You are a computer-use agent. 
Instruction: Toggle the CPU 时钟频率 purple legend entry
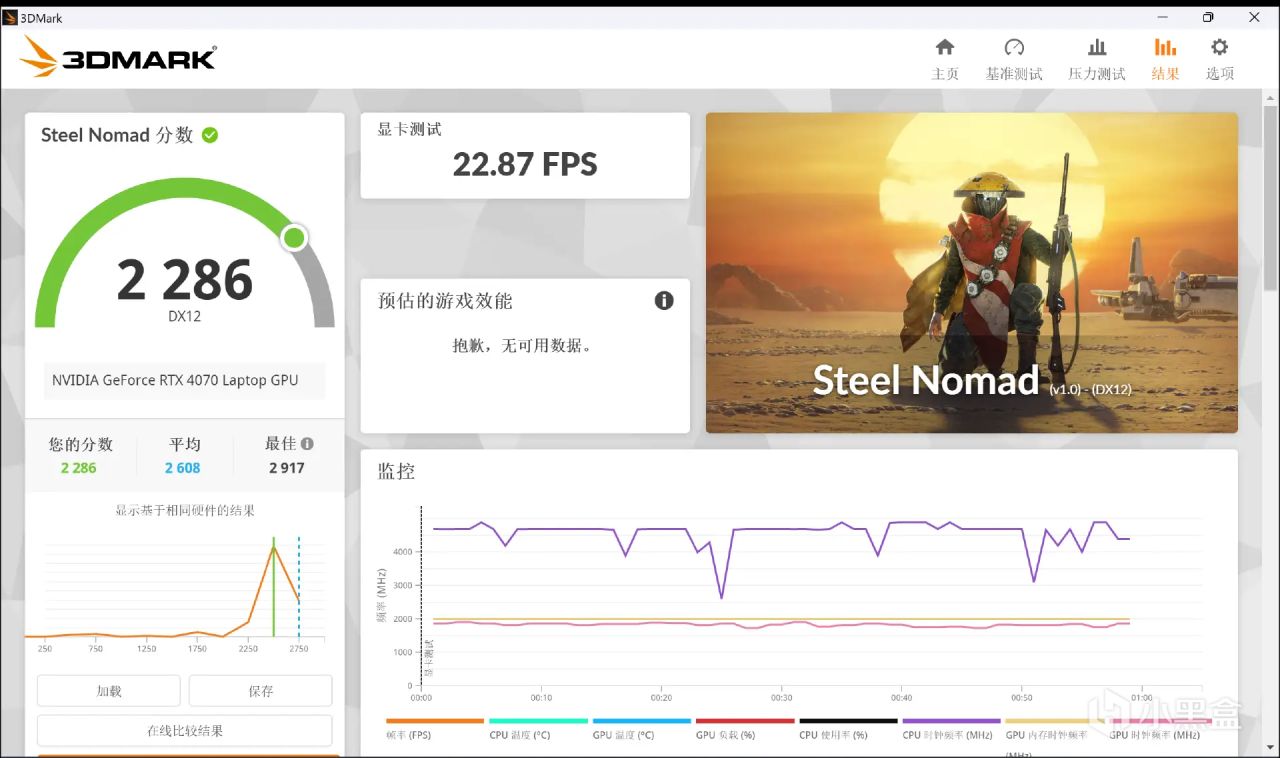[951, 728]
